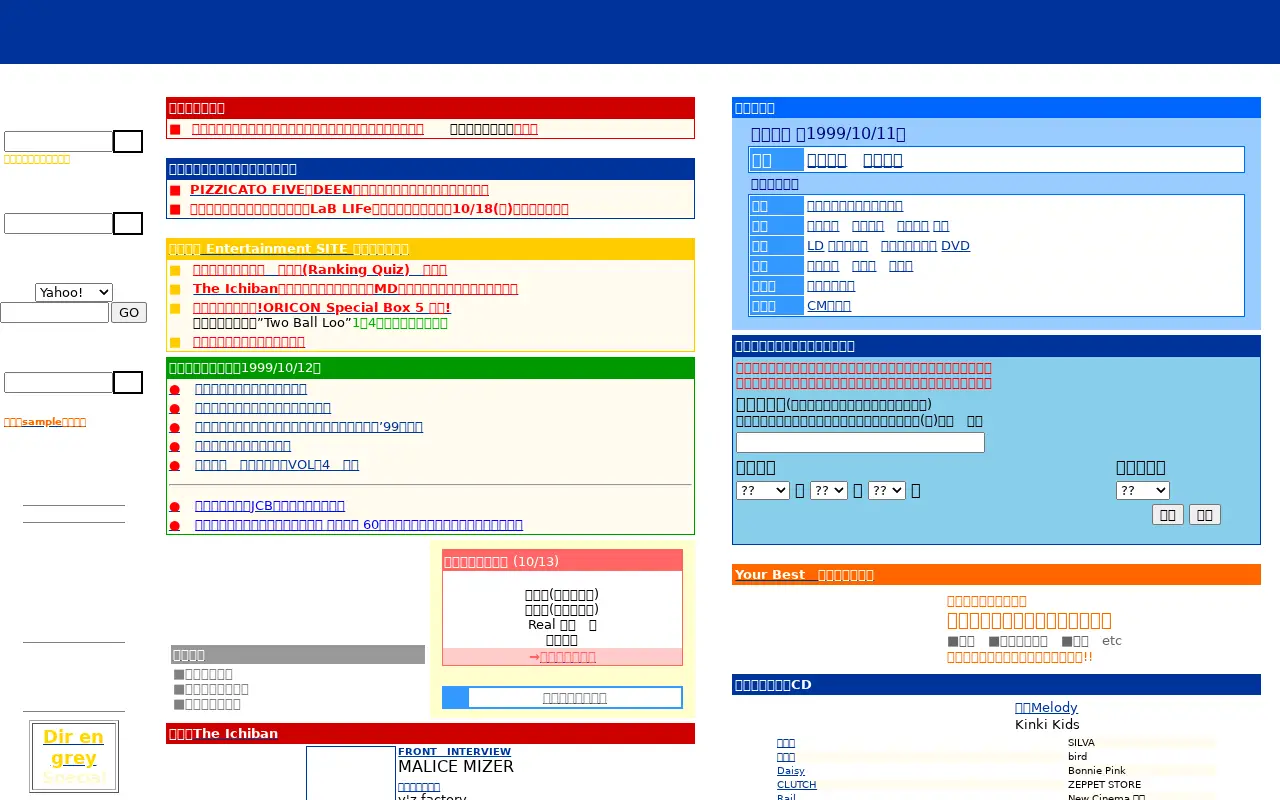Focus the sidebar field above the sample link

[59, 383]
